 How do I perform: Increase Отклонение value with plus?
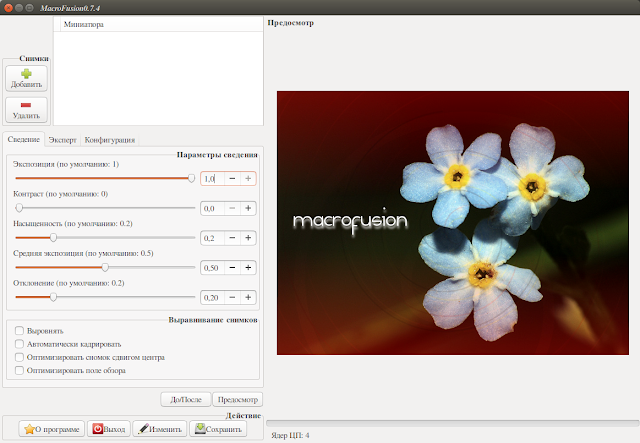(x=248, y=297)
